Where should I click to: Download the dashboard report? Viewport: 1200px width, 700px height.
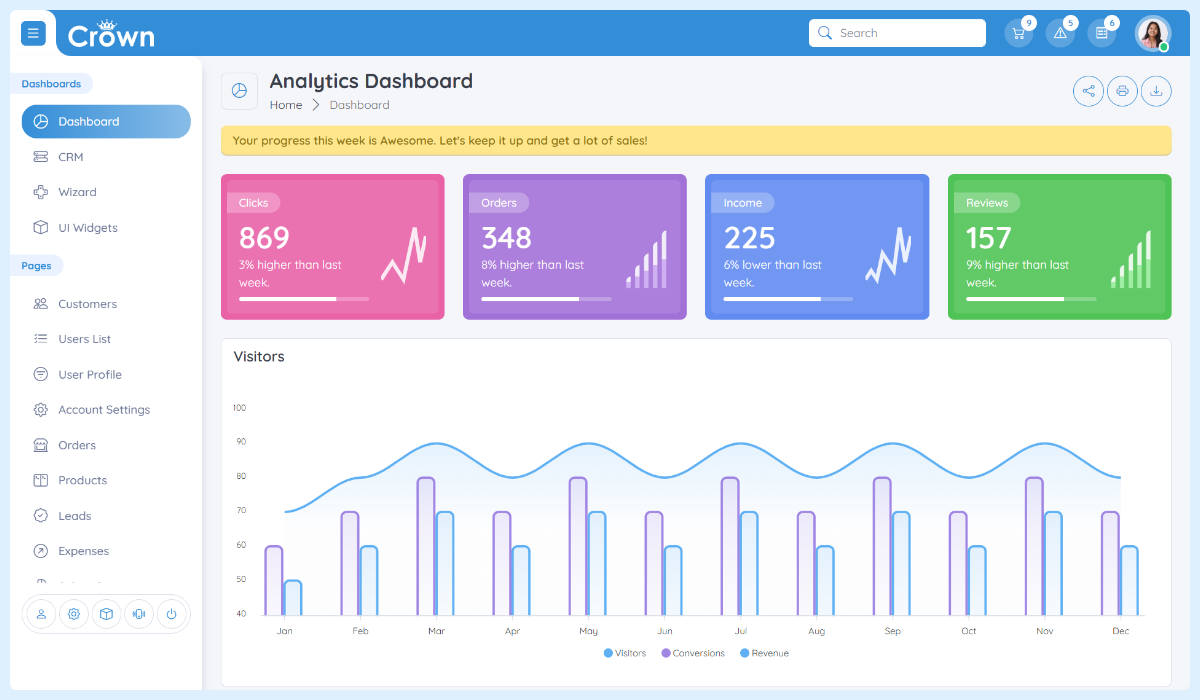point(1156,91)
